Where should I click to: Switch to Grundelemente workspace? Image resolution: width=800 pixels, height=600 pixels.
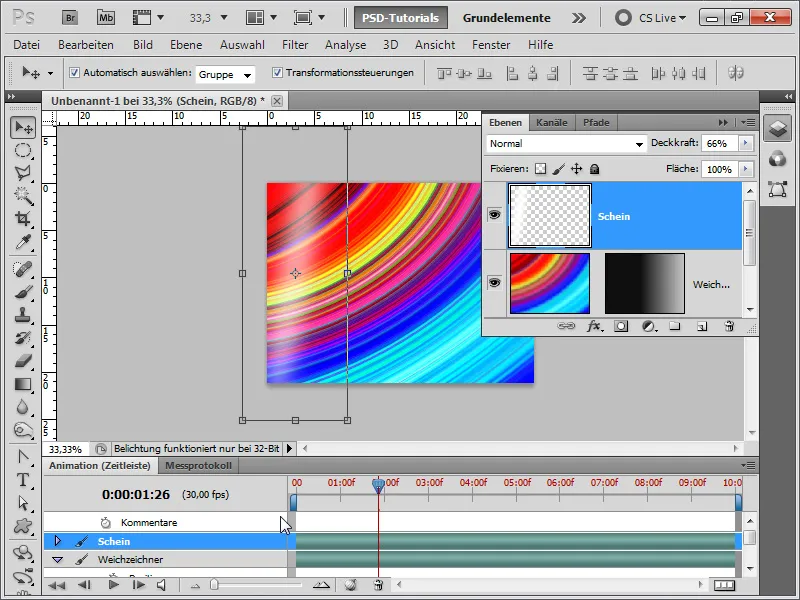pos(506,18)
